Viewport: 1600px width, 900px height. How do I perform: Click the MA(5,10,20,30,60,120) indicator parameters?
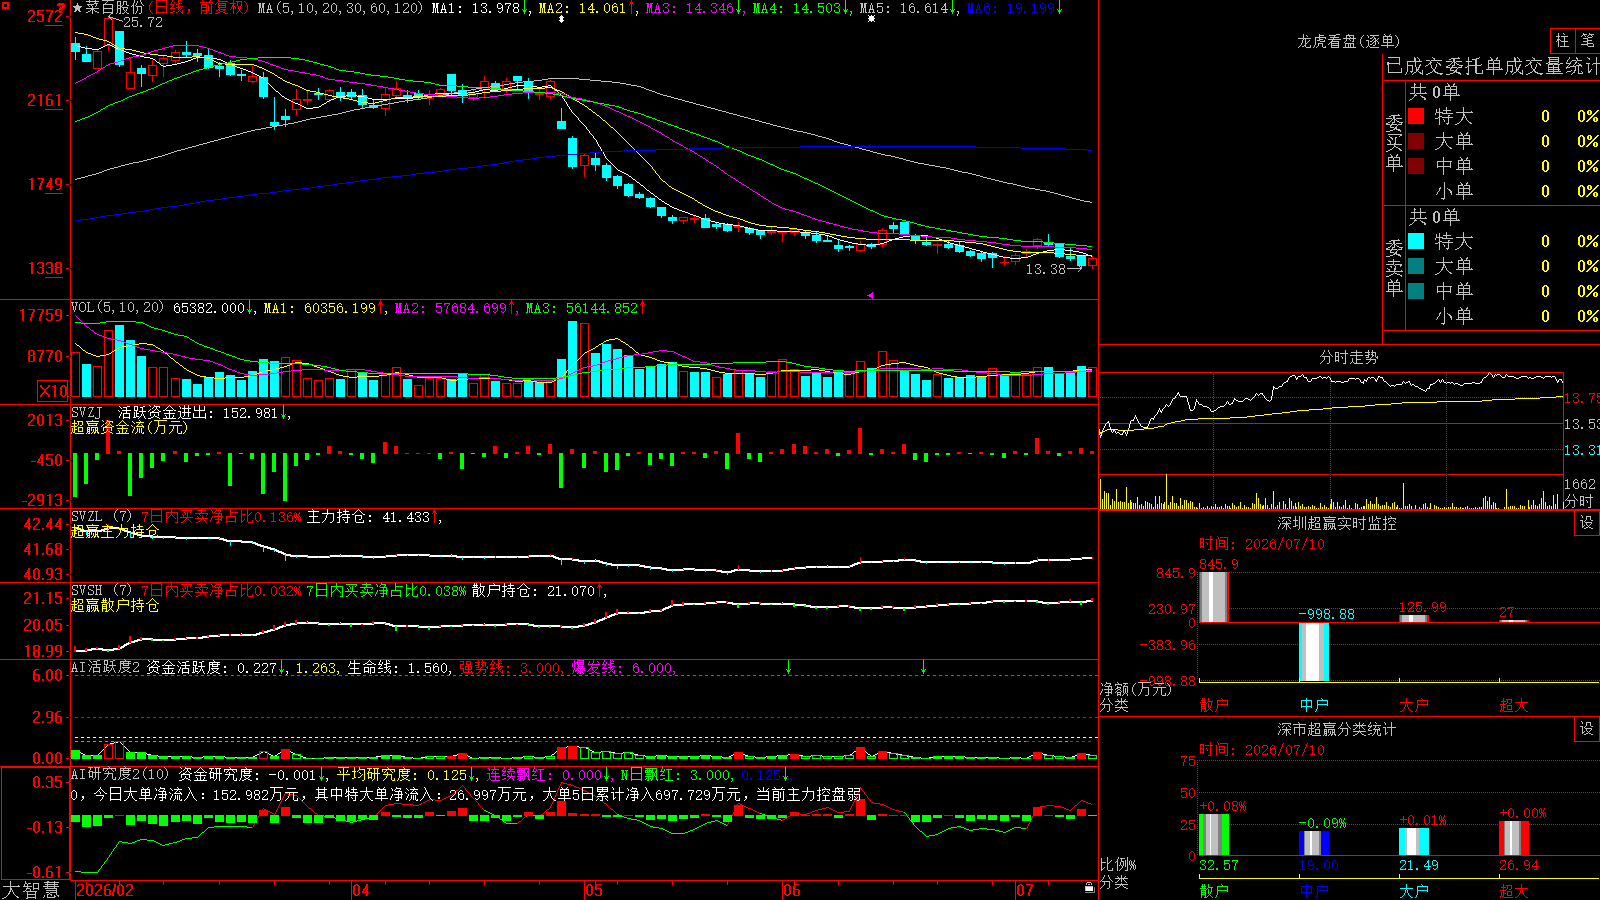(x=341, y=8)
